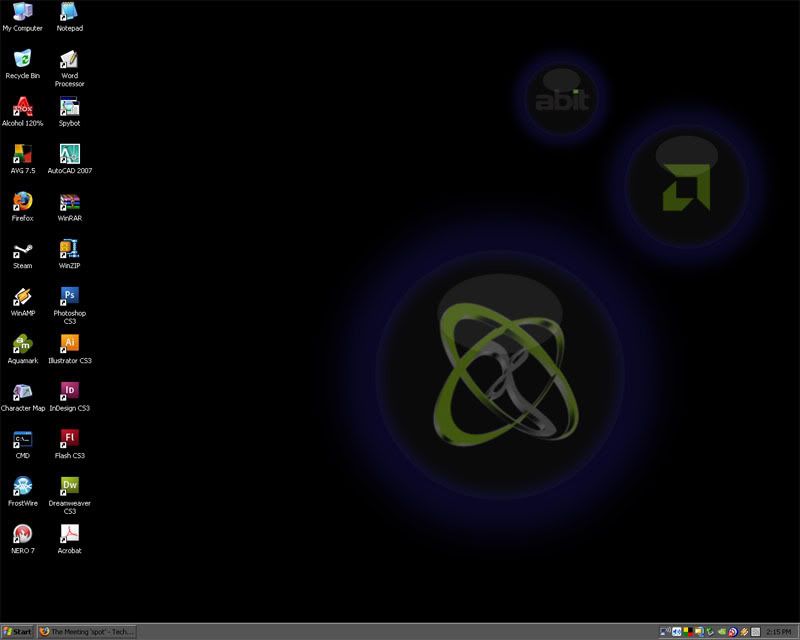Viewport: 800px width, 640px height.
Task: Select the Aquamark desktop icon
Action: [x=22, y=349]
